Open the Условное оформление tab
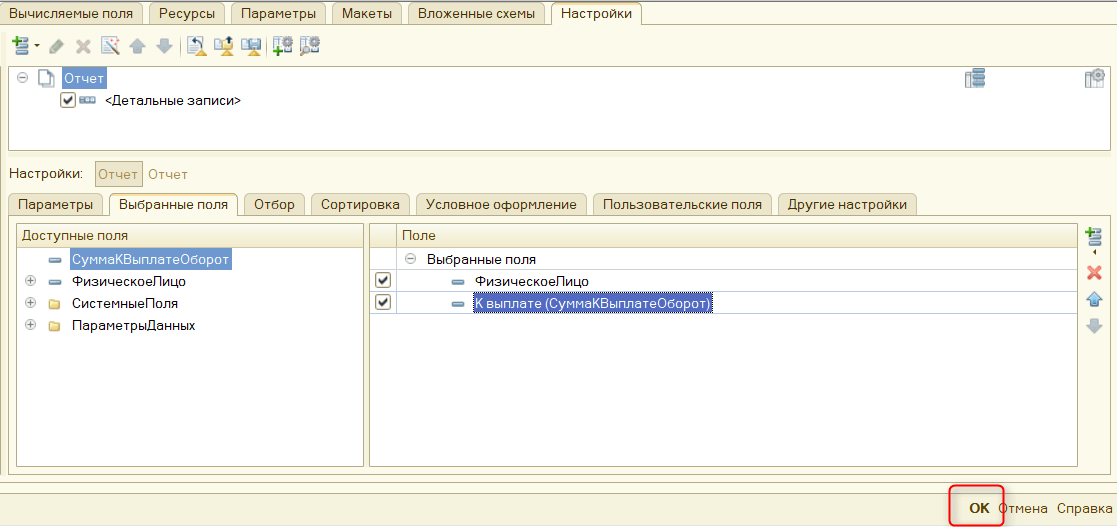 click(500, 204)
